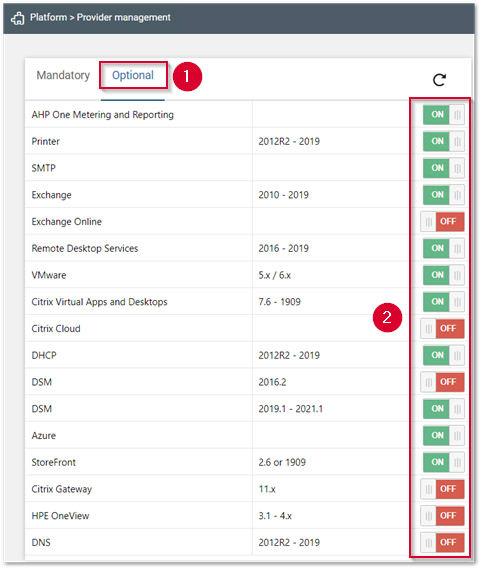
Task: Enable the DNS provider switch
Action: click(442, 542)
